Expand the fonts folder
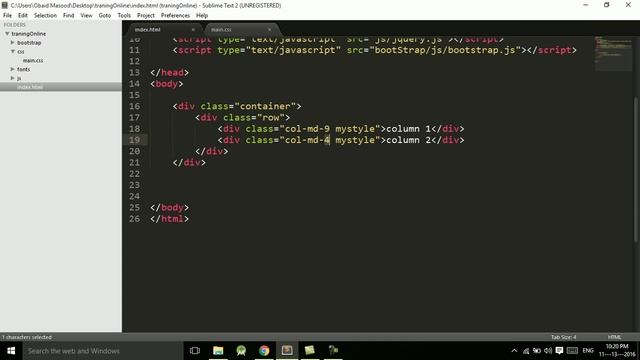The image size is (640, 360). (12, 69)
